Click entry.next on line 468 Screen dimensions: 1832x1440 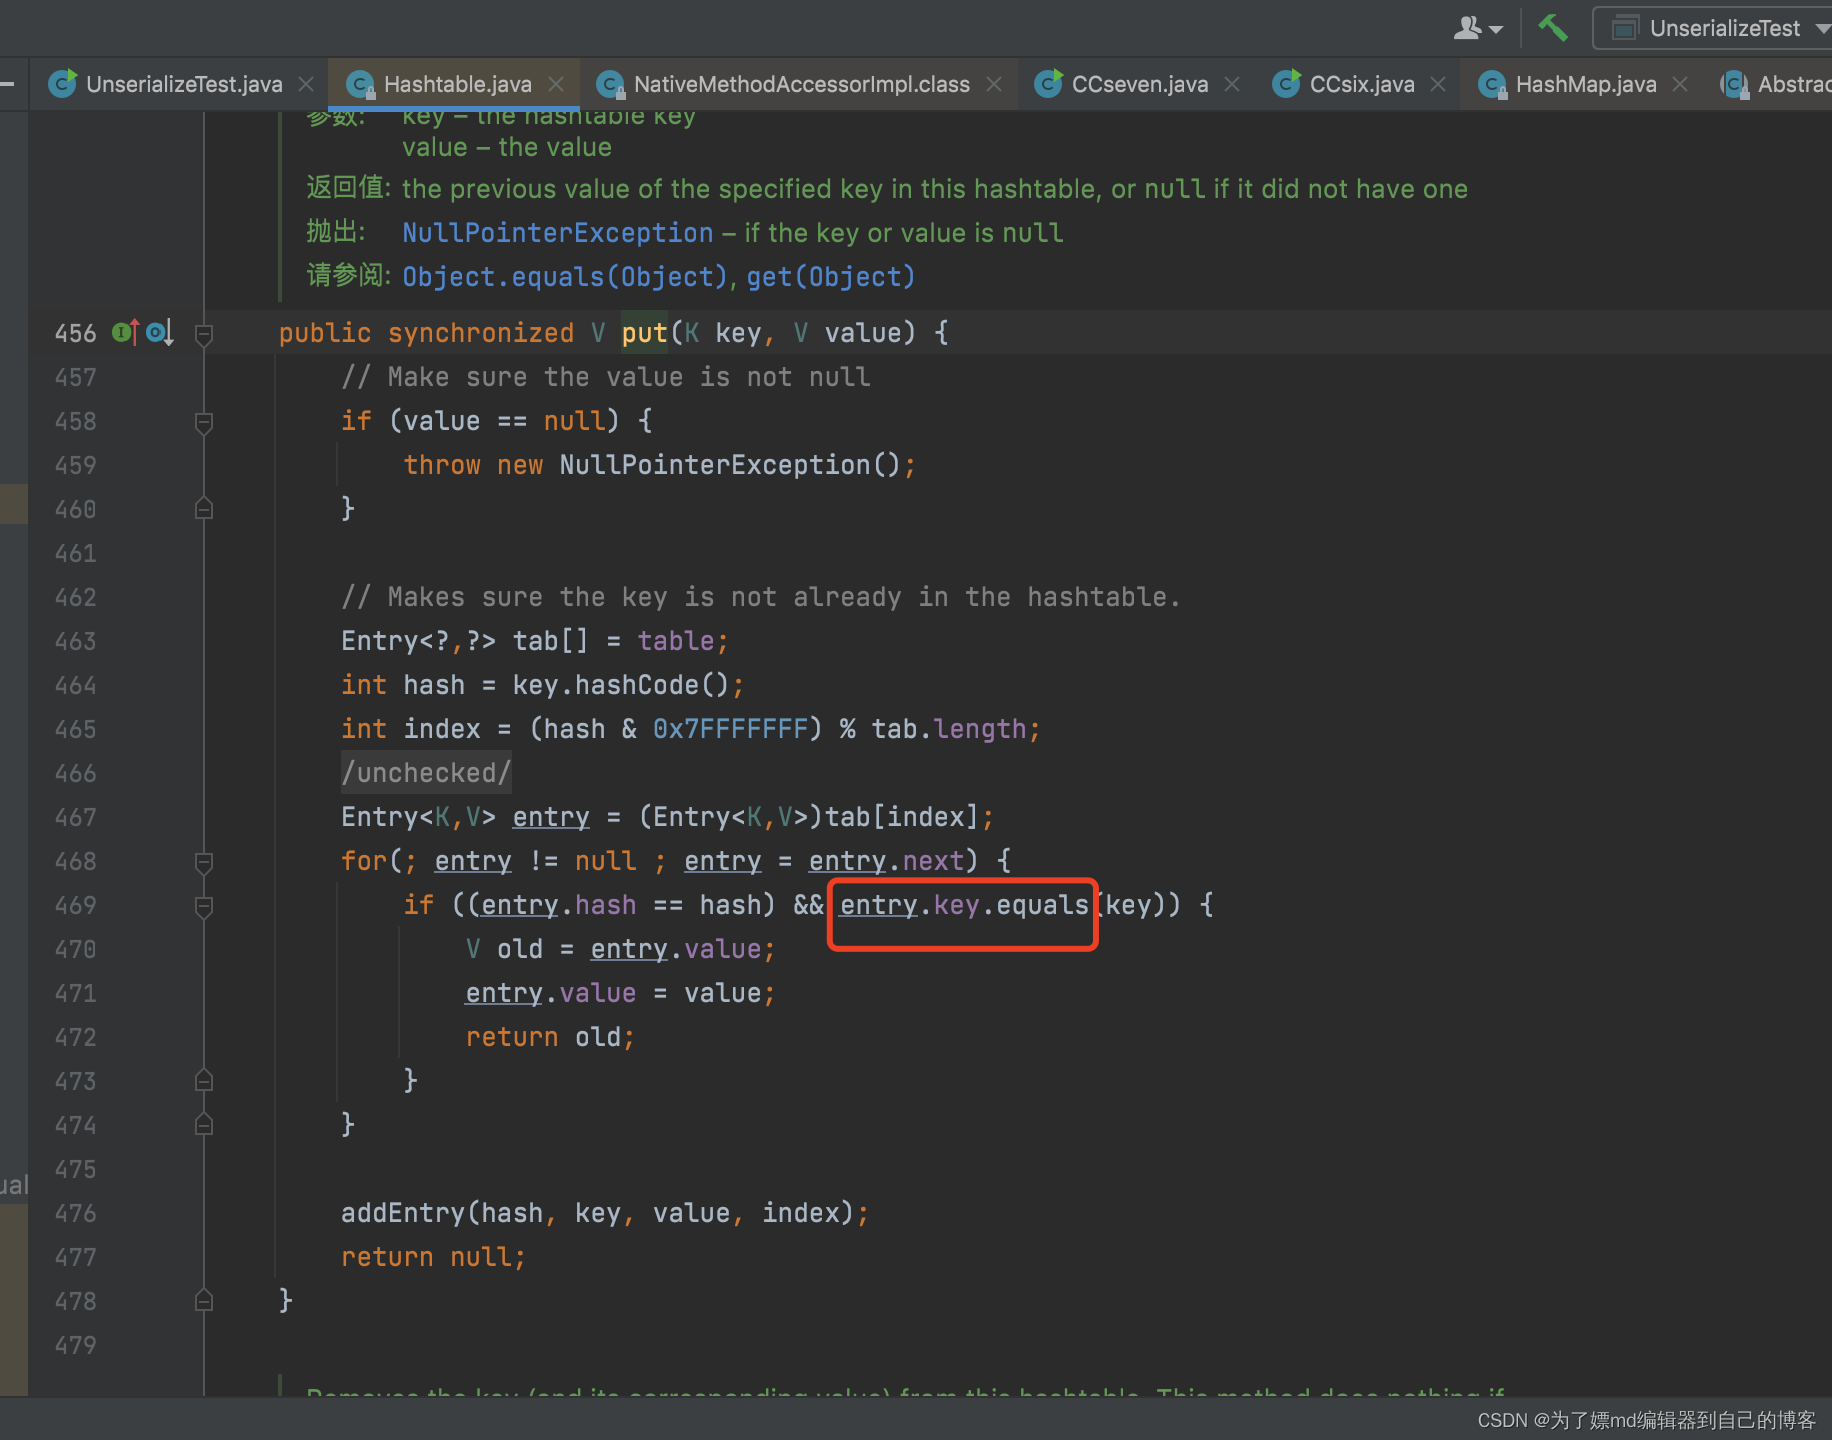[x=886, y=861]
